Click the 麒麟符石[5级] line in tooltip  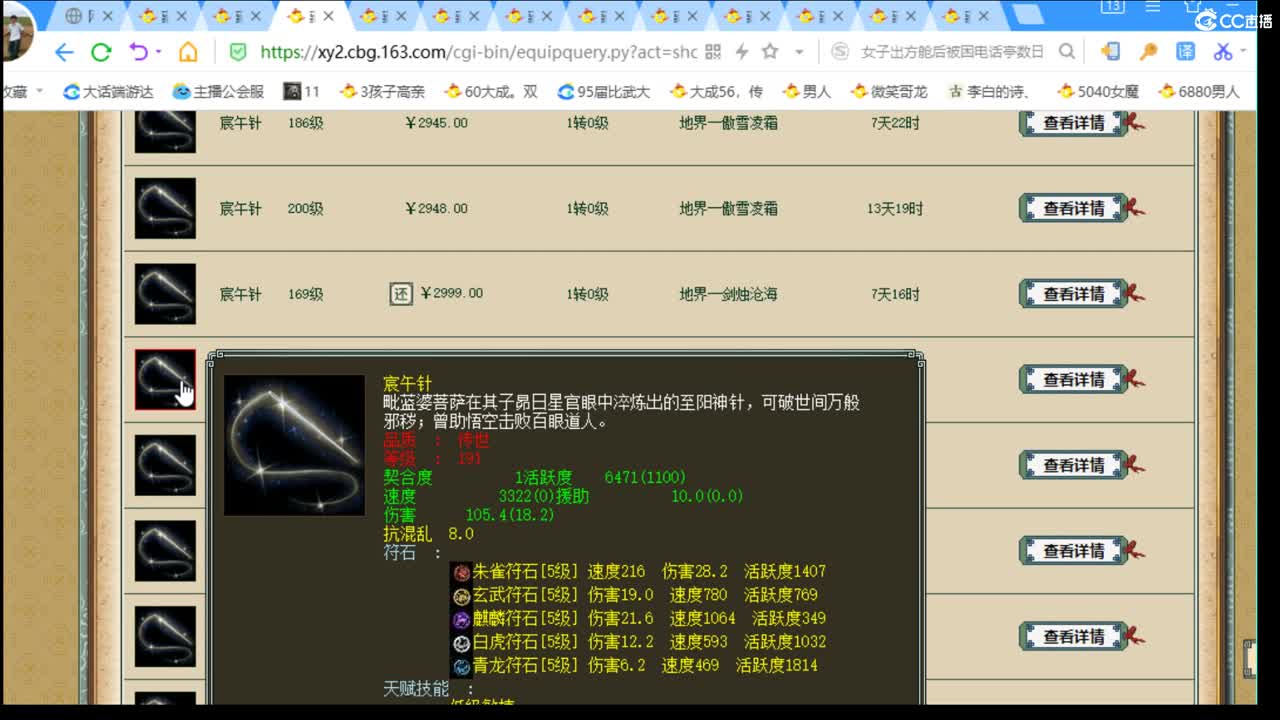[x=639, y=618]
